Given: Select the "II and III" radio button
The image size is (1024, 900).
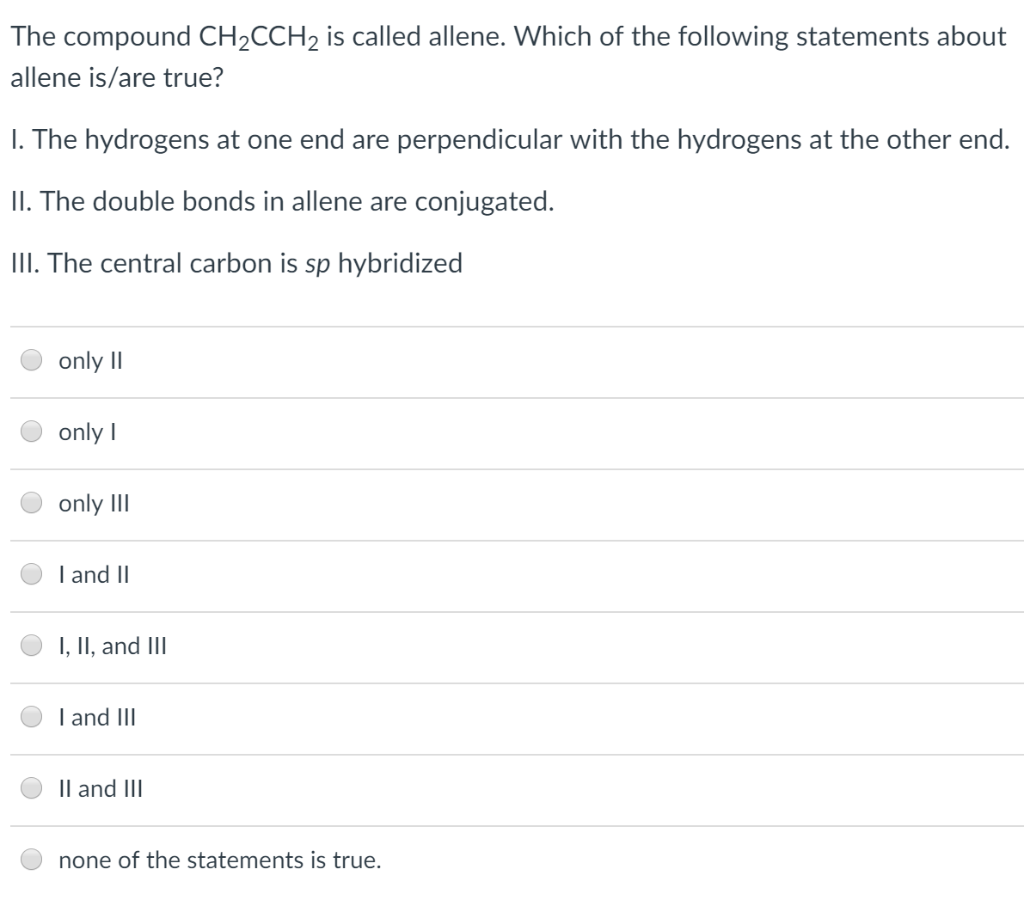Looking at the screenshot, I should coord(29,789).
